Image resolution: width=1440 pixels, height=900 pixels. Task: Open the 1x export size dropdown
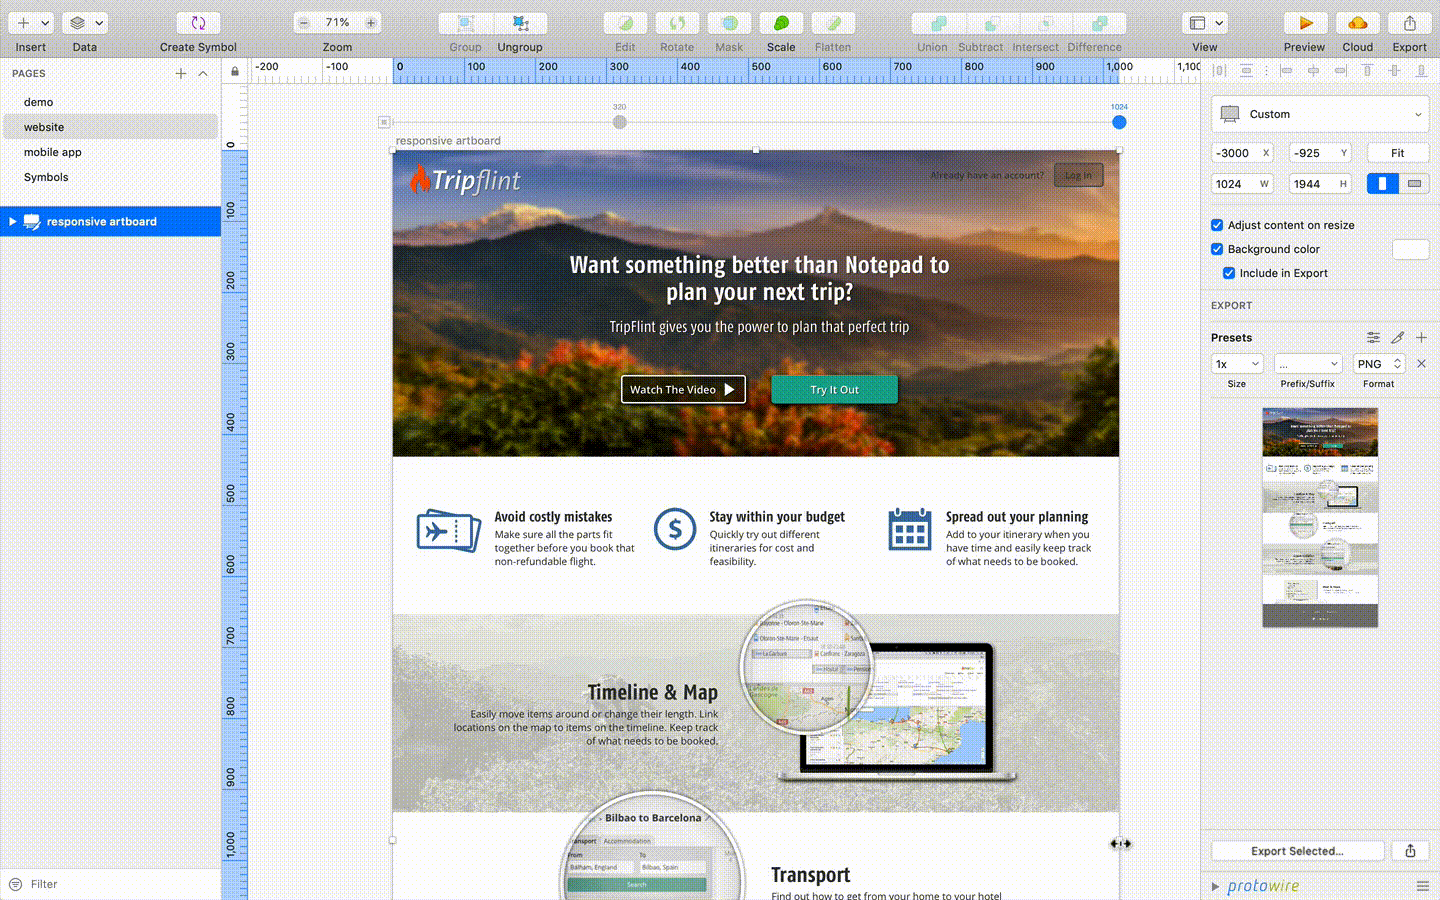[x=1237, y=364]
